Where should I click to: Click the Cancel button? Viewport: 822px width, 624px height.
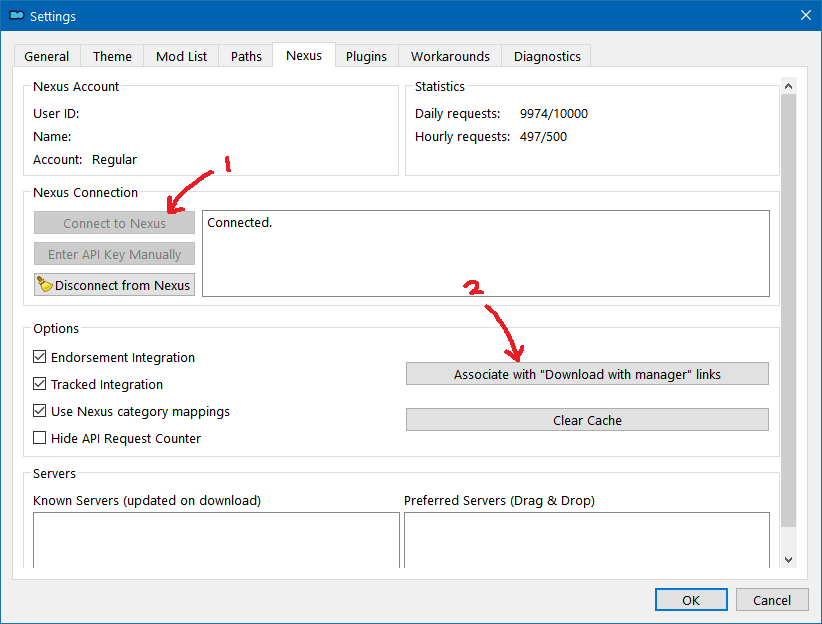point(772,600)
